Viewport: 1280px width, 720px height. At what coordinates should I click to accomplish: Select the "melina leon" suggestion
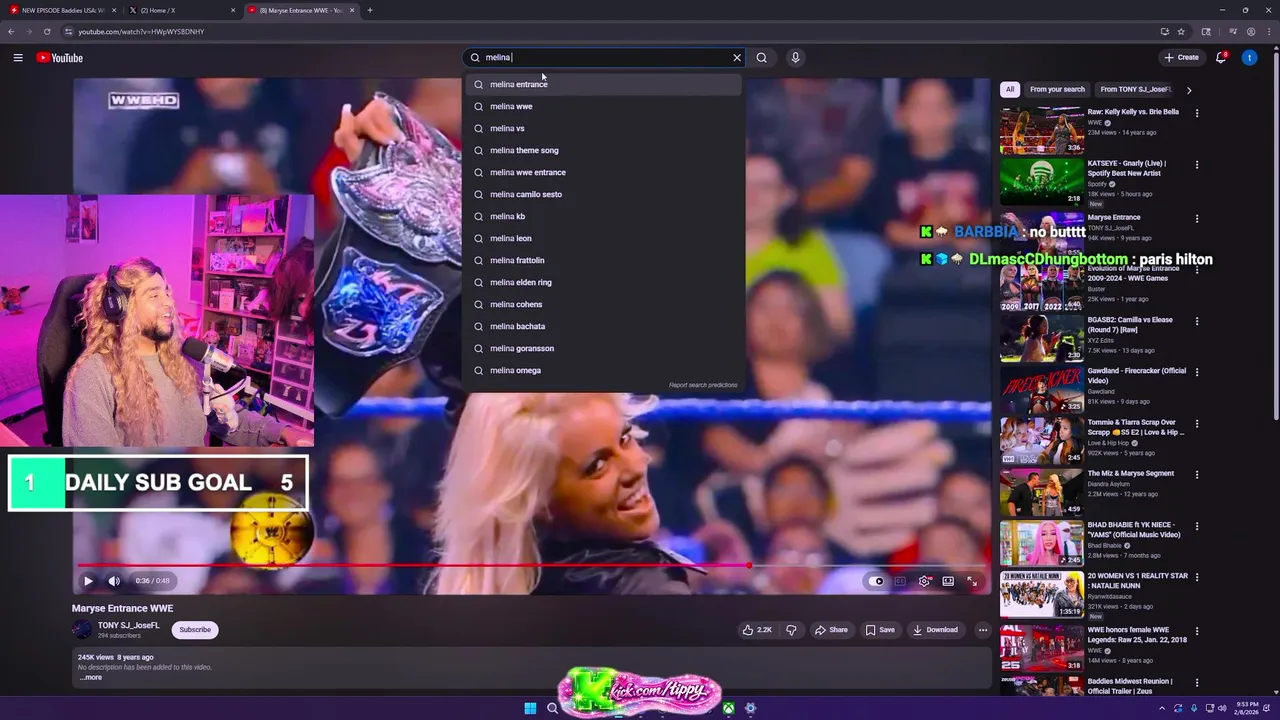[x=603, y=238]
